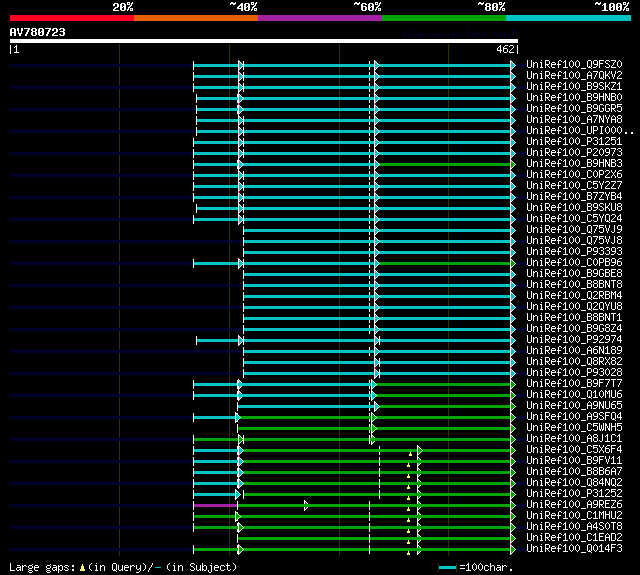
Task: Open the UniRef100_B9HNB3 hit label
Action: 574,164
